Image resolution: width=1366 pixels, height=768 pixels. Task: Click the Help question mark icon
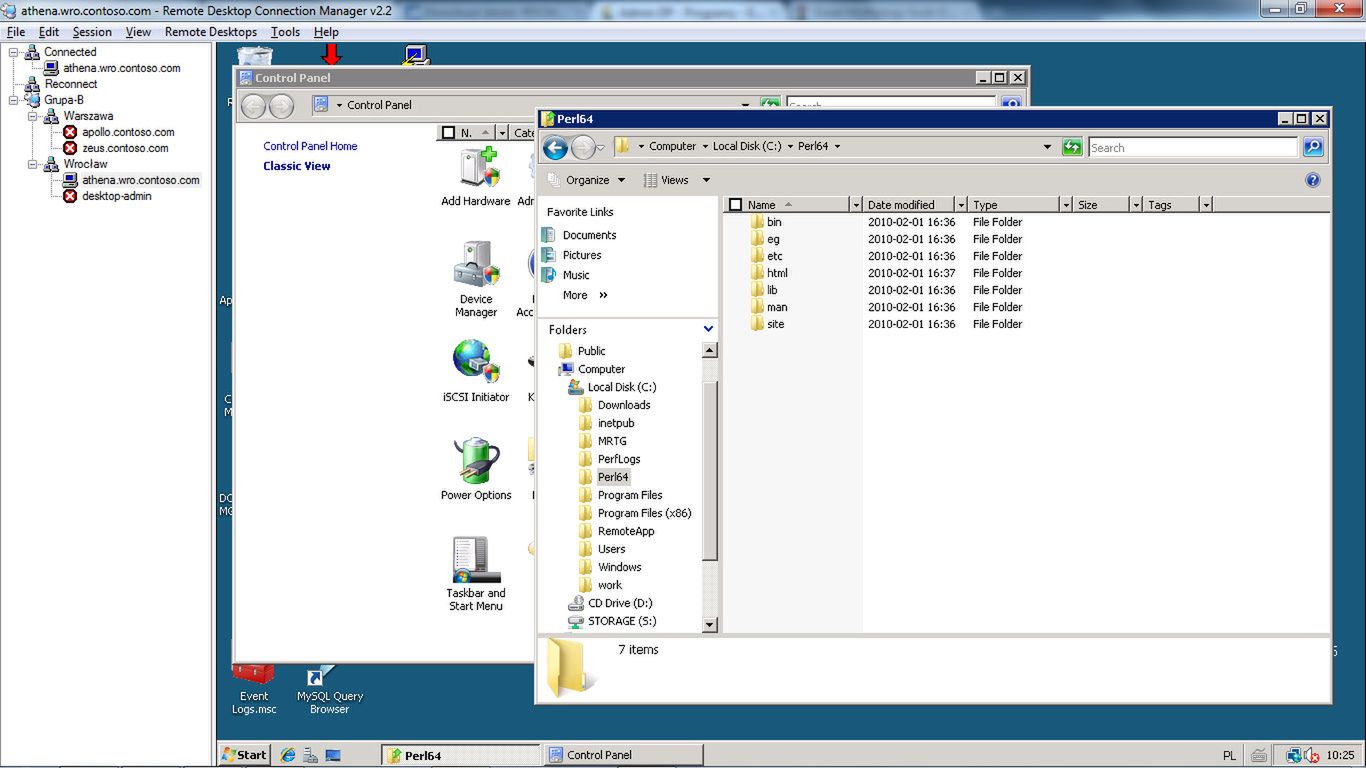1313,180
